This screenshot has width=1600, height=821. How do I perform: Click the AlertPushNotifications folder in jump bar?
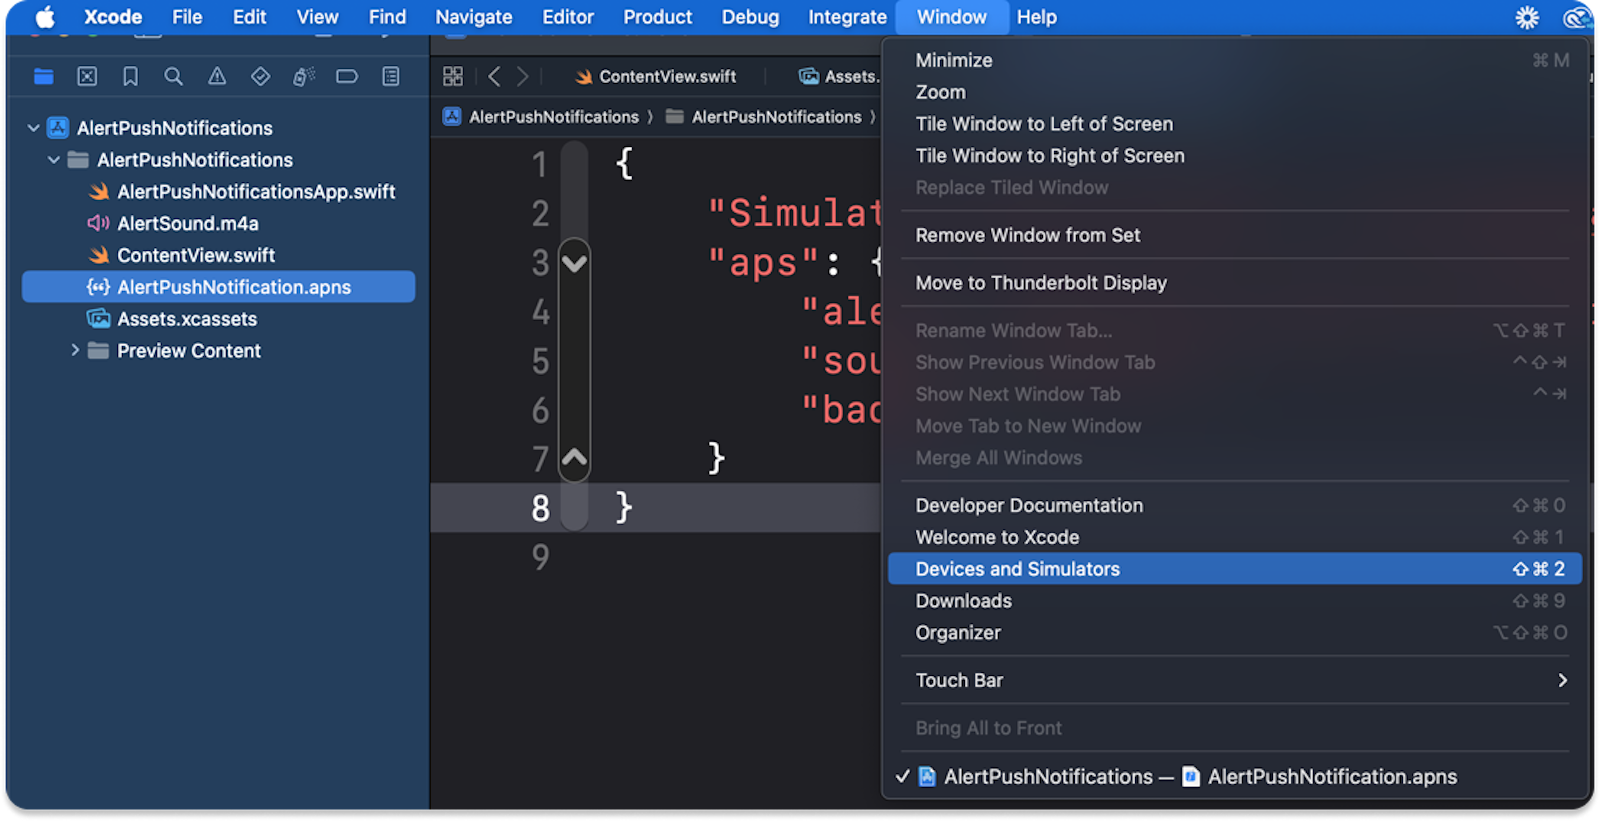[764, 117]
